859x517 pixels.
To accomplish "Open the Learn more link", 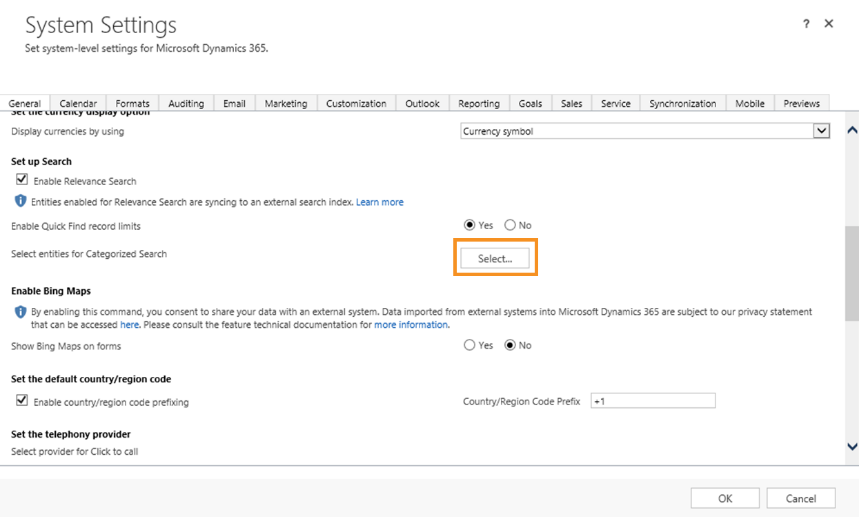I will [x=380, y=202].
